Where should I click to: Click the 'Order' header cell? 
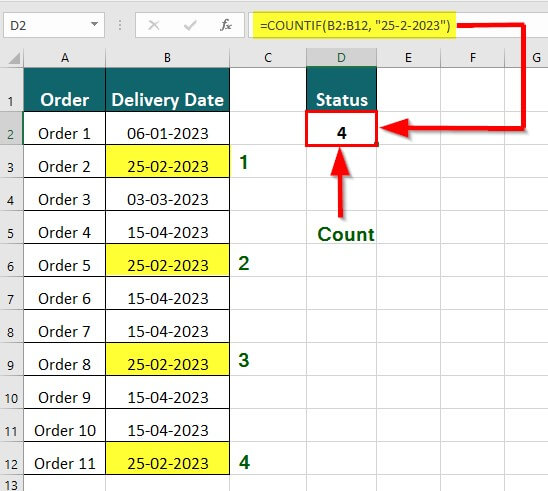[x=64, y=89]
